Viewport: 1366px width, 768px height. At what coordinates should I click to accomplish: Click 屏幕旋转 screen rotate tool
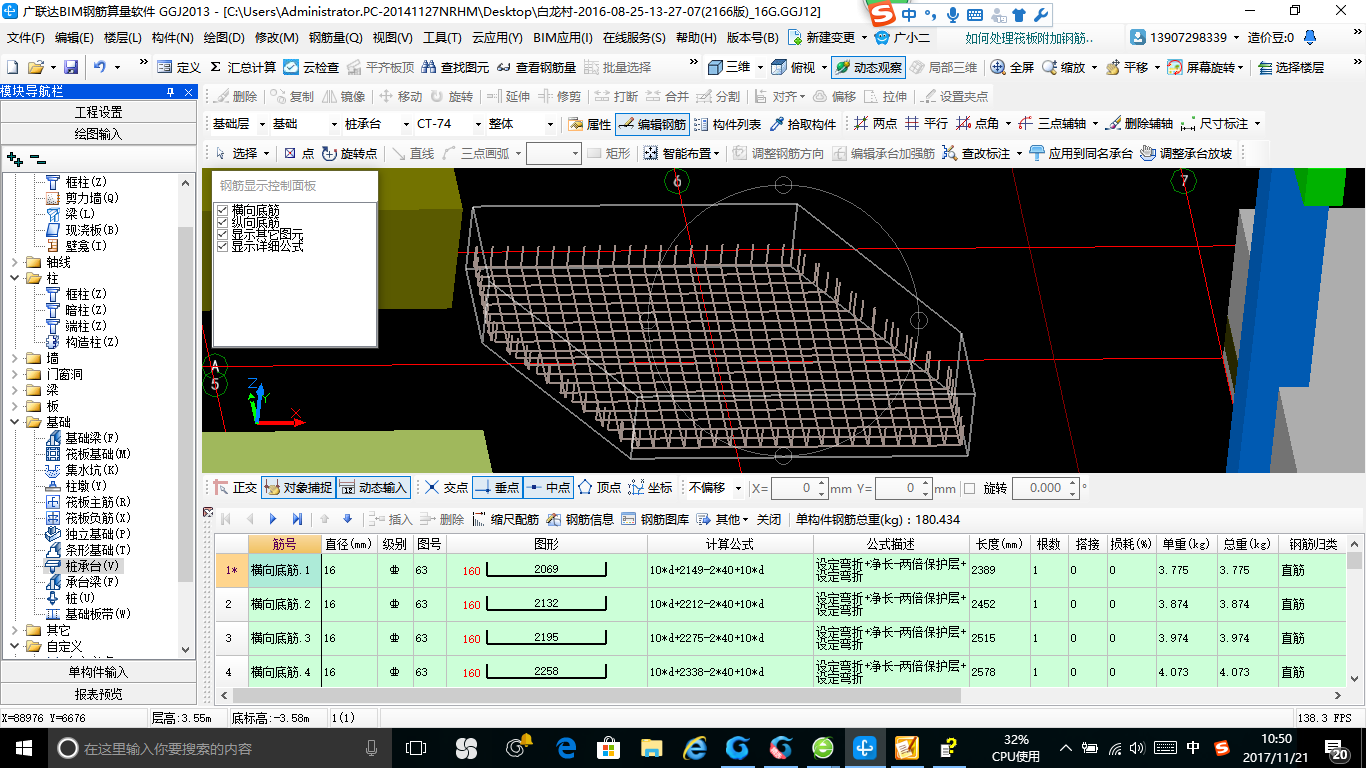pyautogui.click(x=1204, y=67)
